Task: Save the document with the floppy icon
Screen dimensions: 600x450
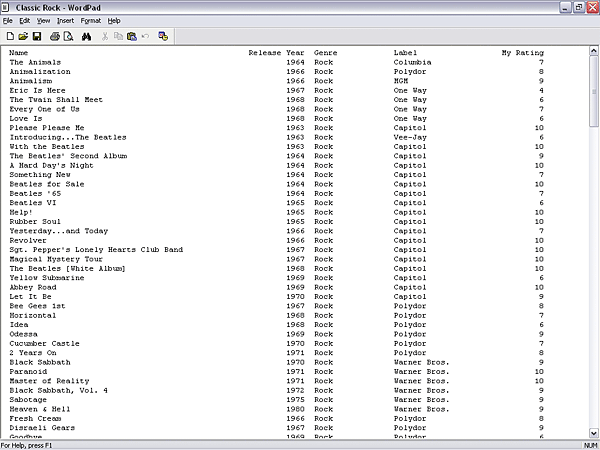Action: [37, 36]
